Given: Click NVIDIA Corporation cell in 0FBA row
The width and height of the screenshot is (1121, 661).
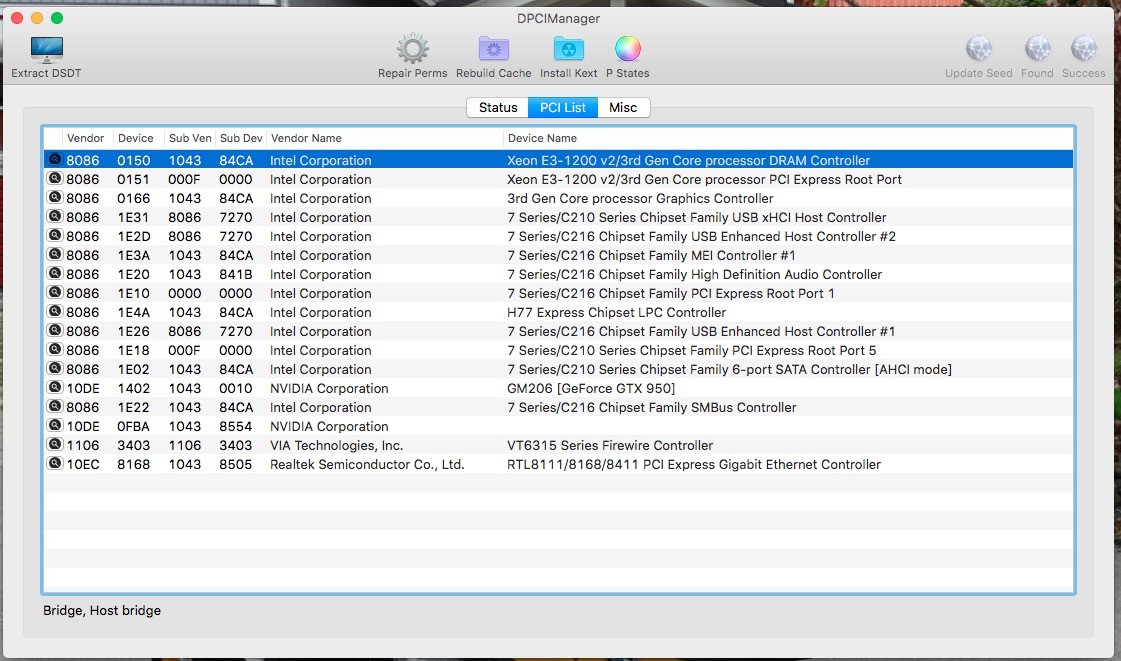Looking at the screenshot, I should pos(329,427).
